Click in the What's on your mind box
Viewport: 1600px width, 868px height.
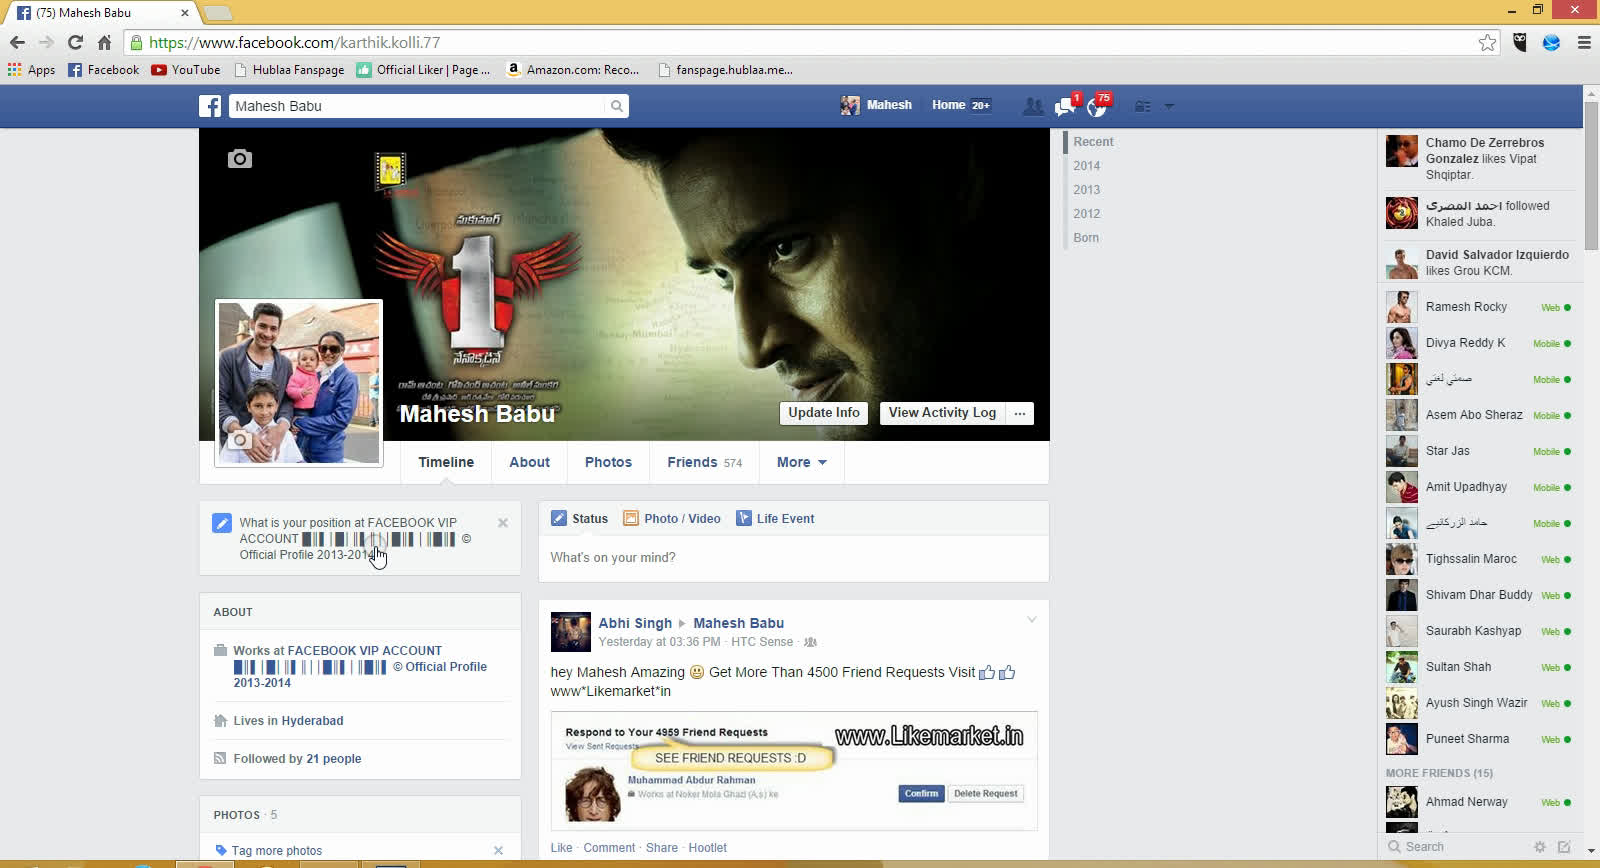coord(793,558)
